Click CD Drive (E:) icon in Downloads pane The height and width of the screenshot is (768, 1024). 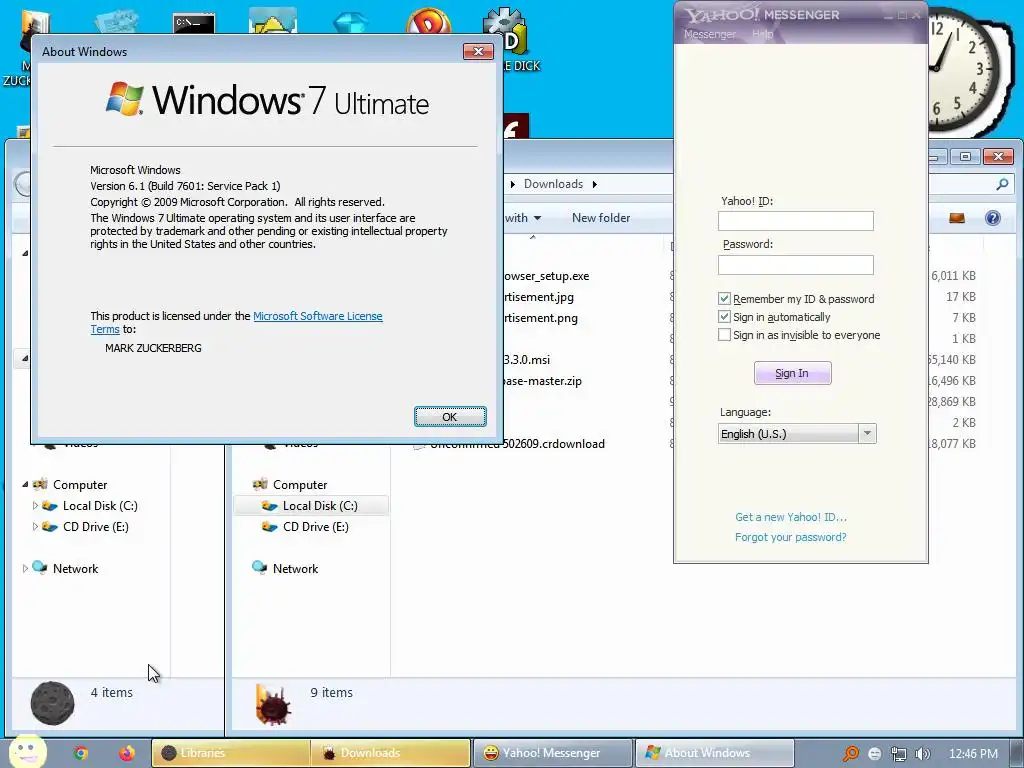tap(270, 526)
